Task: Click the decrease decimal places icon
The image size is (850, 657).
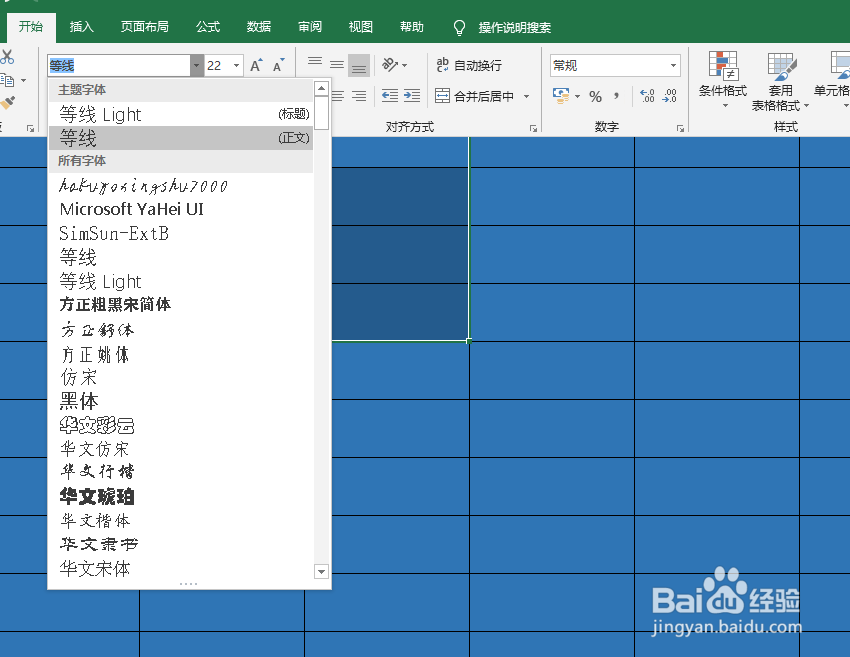Action: 669,95
